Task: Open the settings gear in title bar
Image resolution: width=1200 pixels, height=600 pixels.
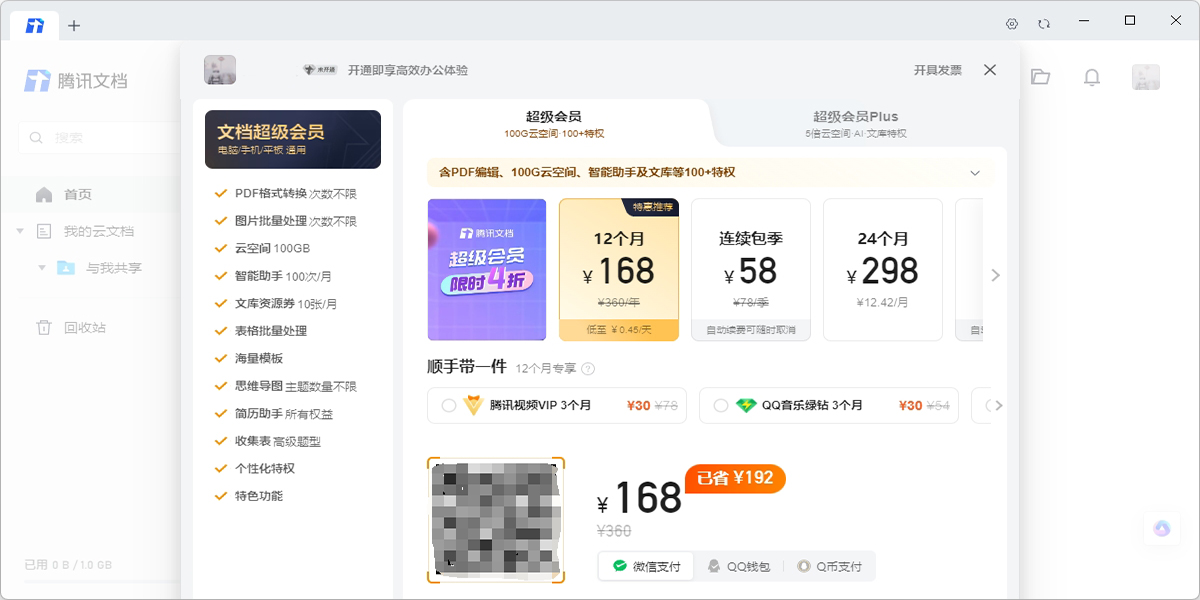Action: (1011, 24)
